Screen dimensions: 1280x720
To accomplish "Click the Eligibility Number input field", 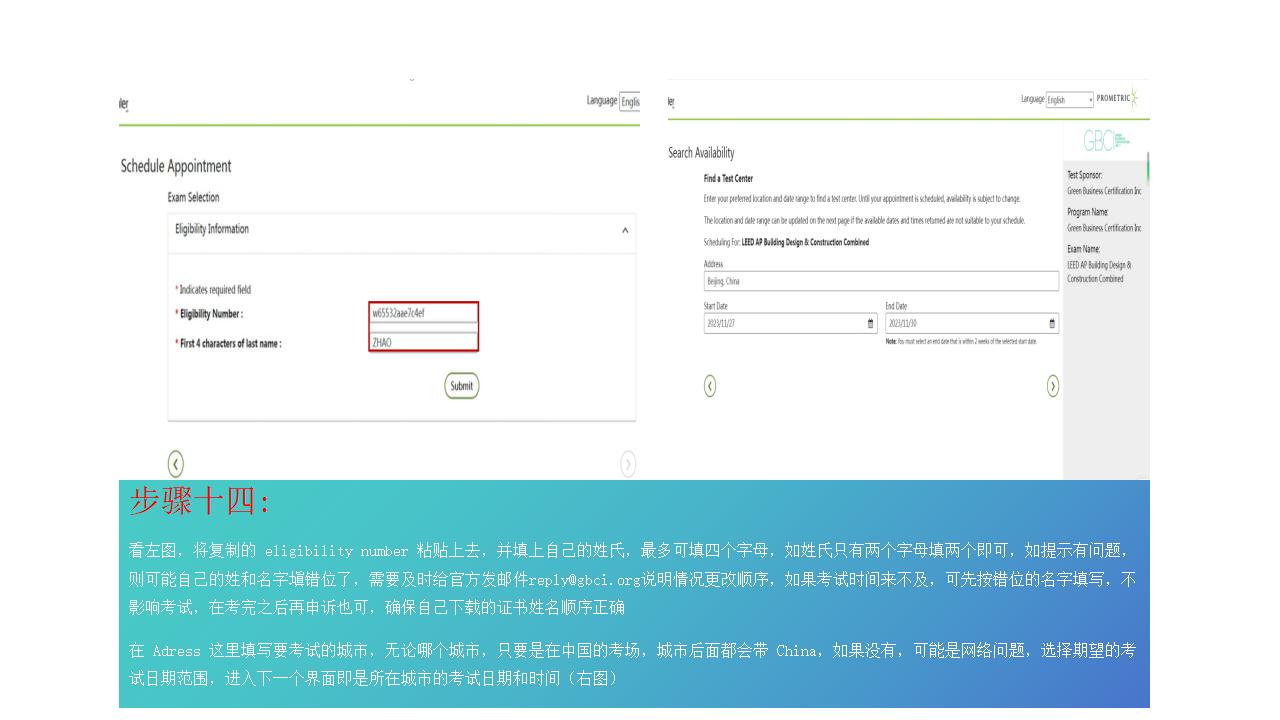I will pos(423,312).
